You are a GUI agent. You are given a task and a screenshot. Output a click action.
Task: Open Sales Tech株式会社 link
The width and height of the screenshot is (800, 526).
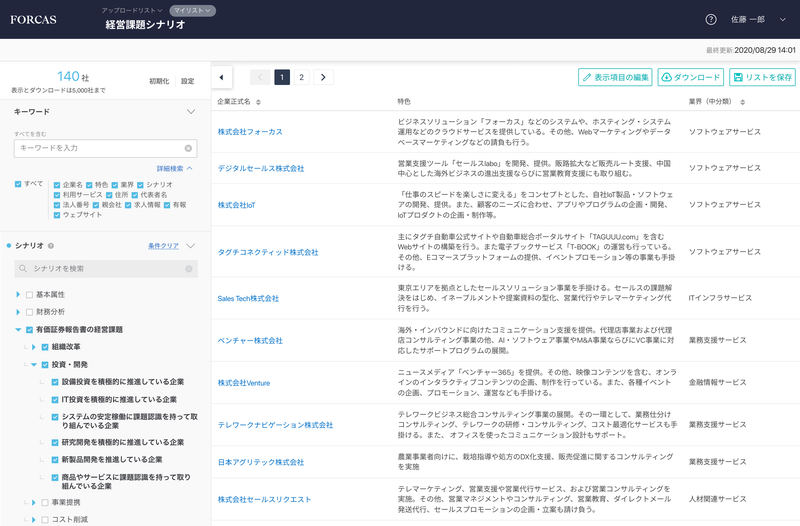pyautogui.click(x=248, y=298)
